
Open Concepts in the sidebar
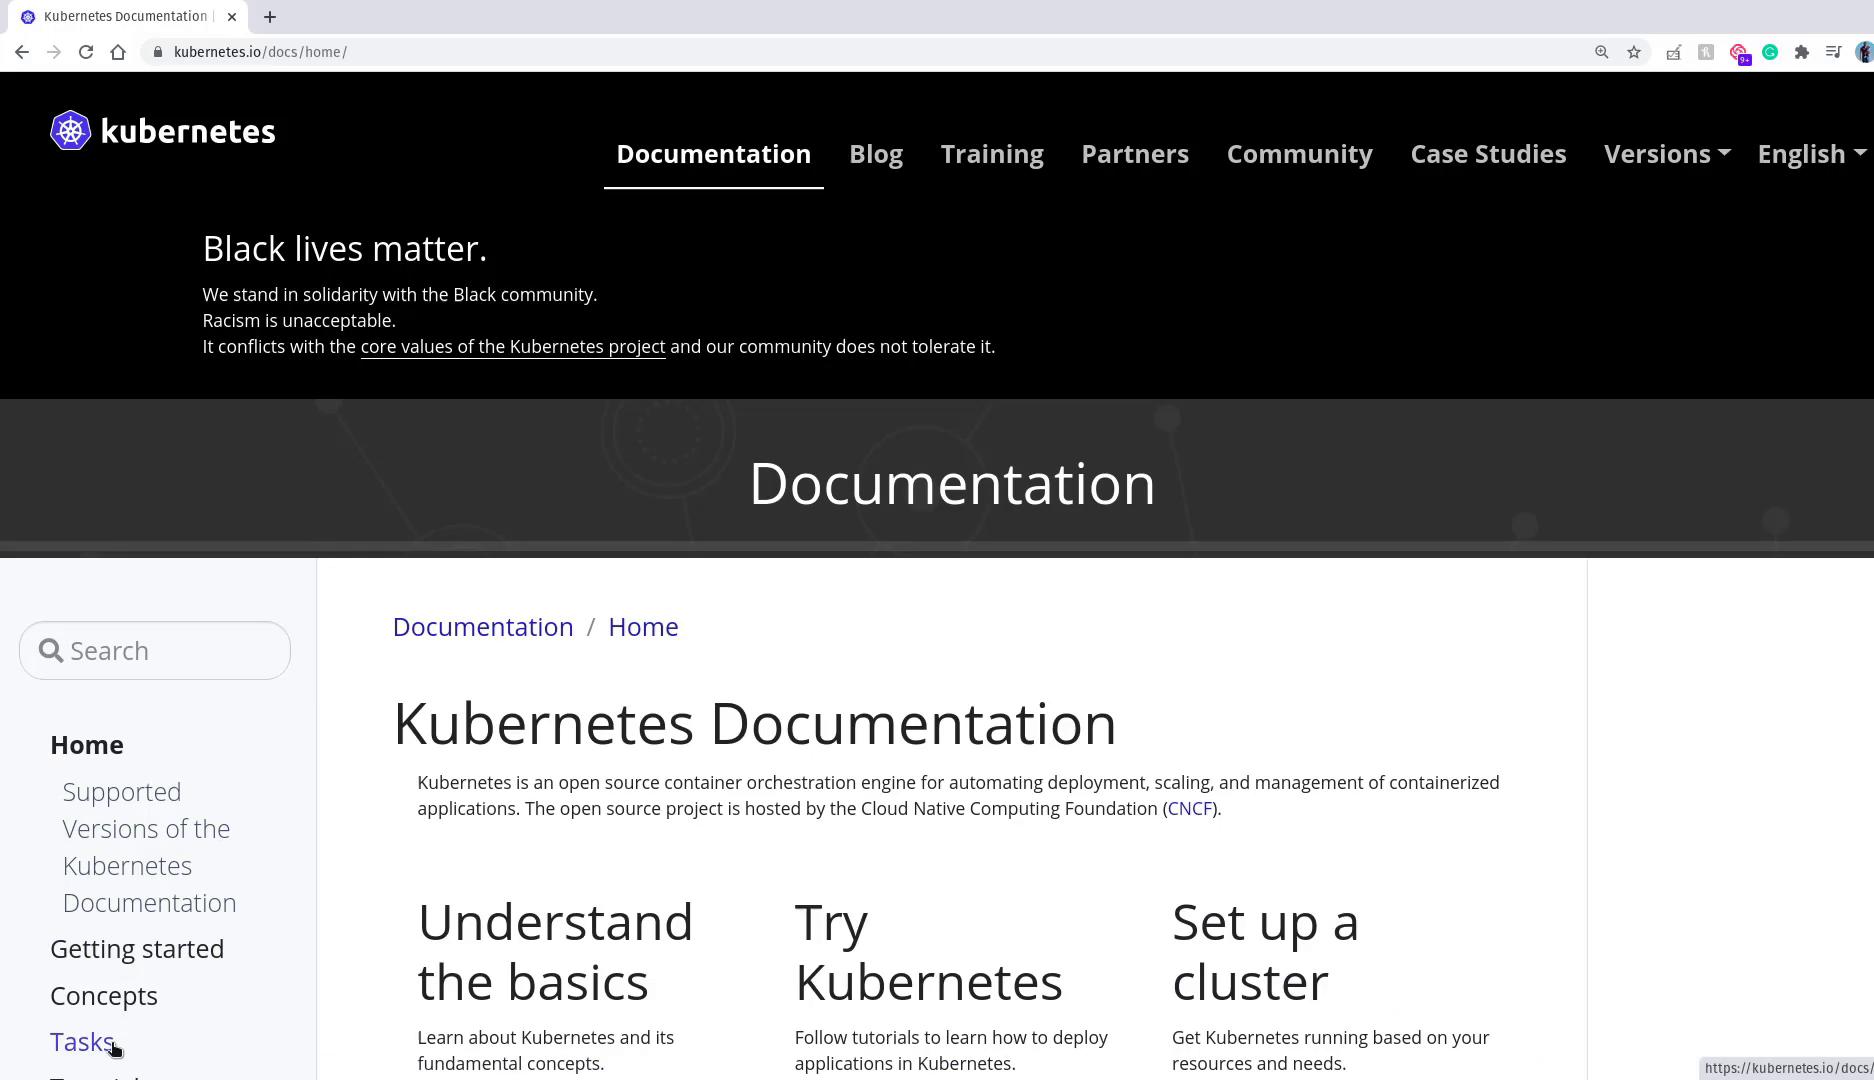coord(104,996)
